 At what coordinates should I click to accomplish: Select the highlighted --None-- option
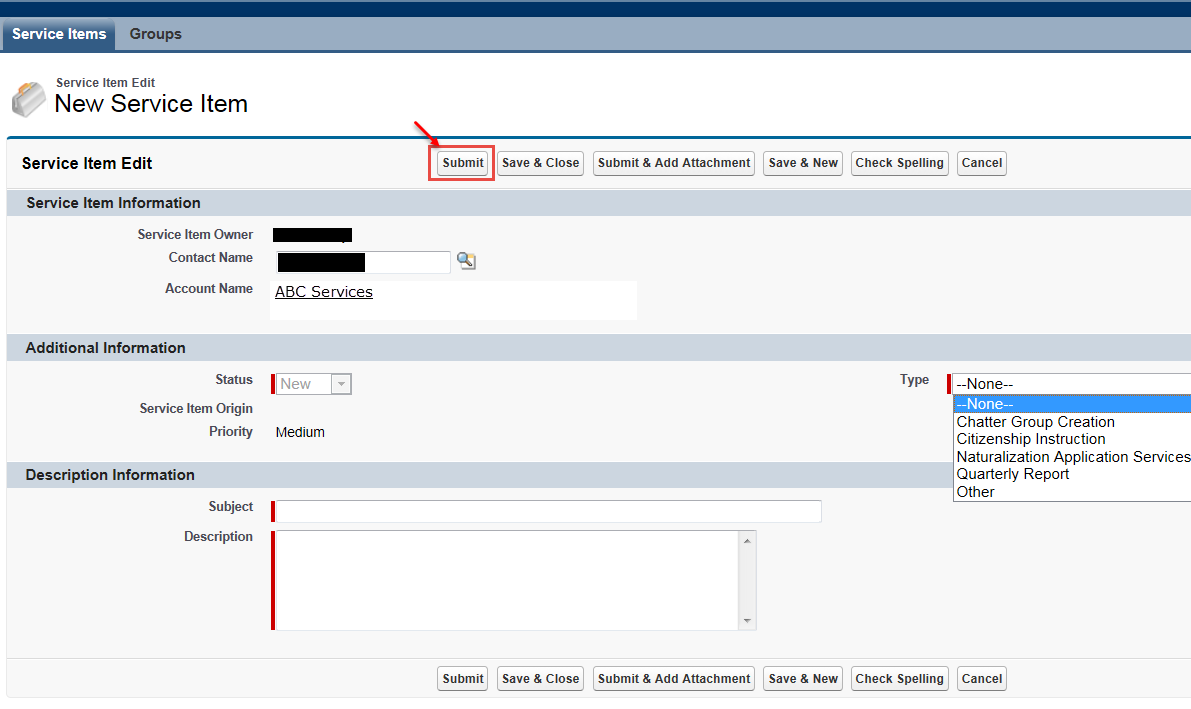pyautogui.click(x=1072, y=404)
